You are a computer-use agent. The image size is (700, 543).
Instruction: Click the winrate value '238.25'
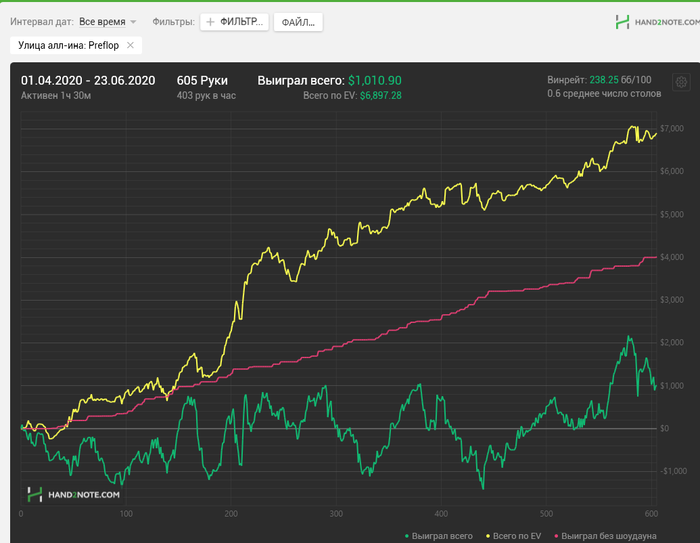pos(604,80)
